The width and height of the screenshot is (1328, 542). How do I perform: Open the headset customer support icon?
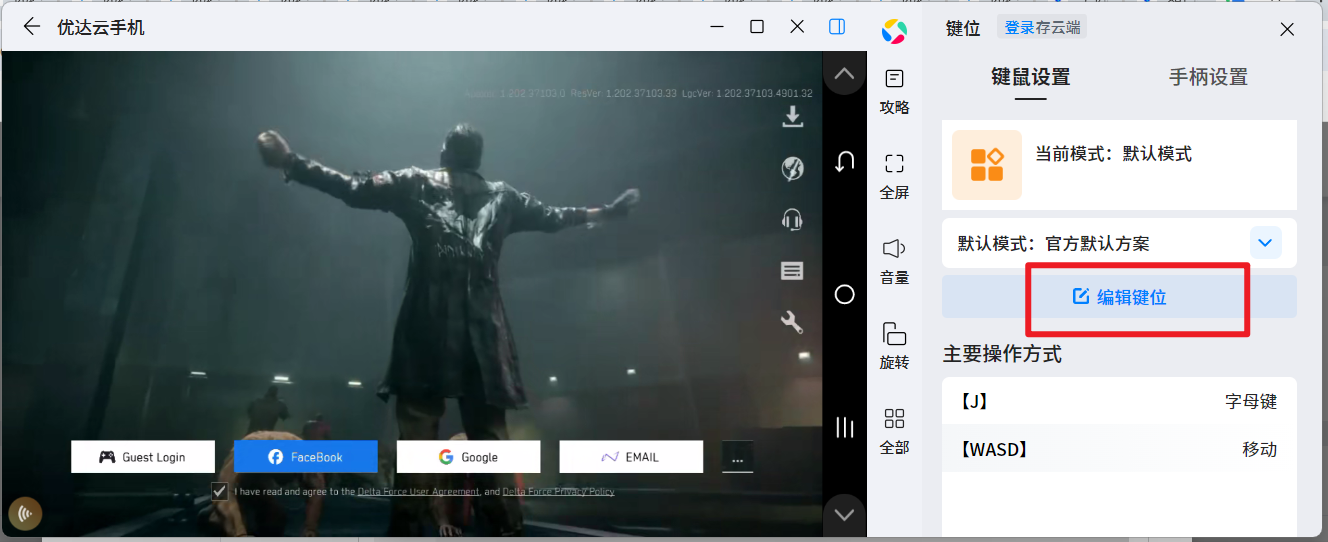[792, 220]
